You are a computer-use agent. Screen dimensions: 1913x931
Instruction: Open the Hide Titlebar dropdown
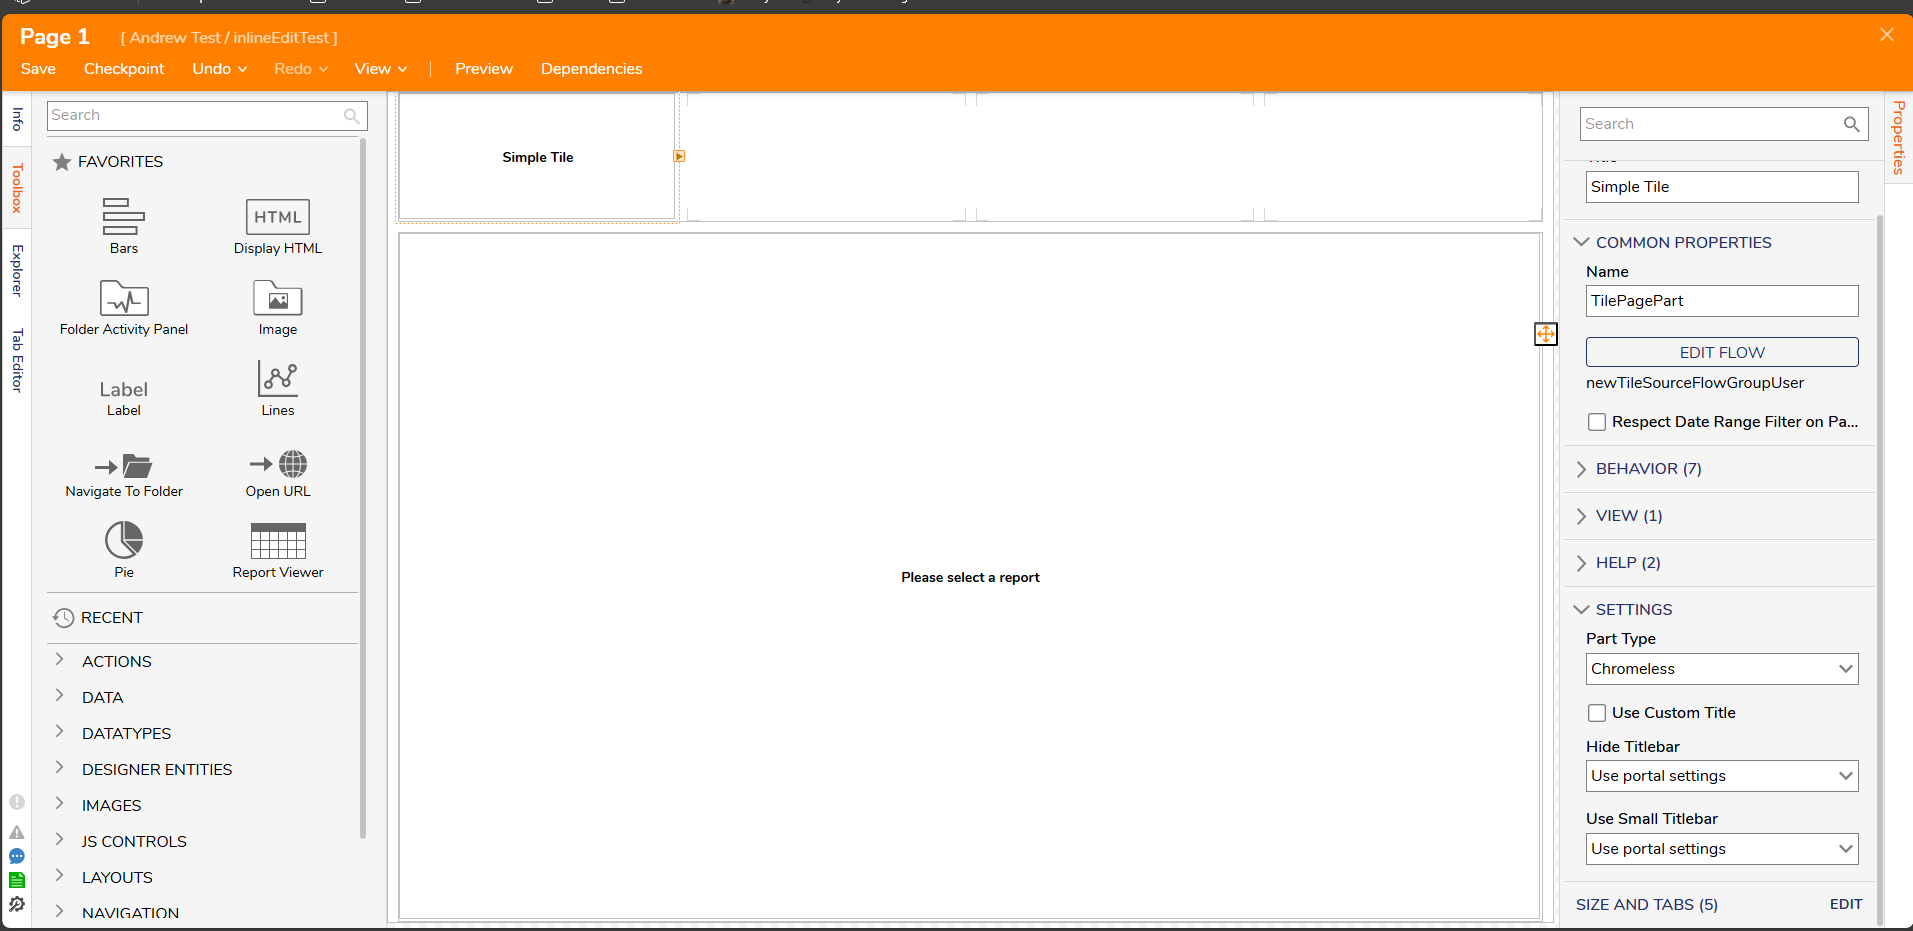1721,776
